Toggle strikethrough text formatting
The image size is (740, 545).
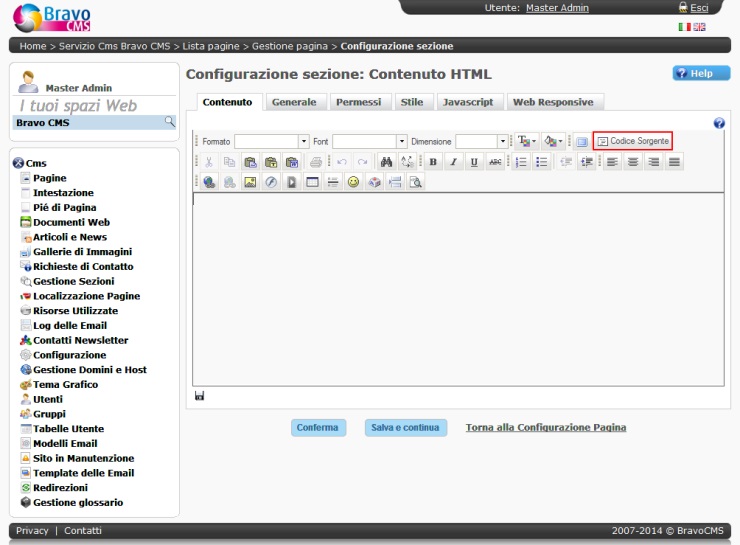coord(494,162)
